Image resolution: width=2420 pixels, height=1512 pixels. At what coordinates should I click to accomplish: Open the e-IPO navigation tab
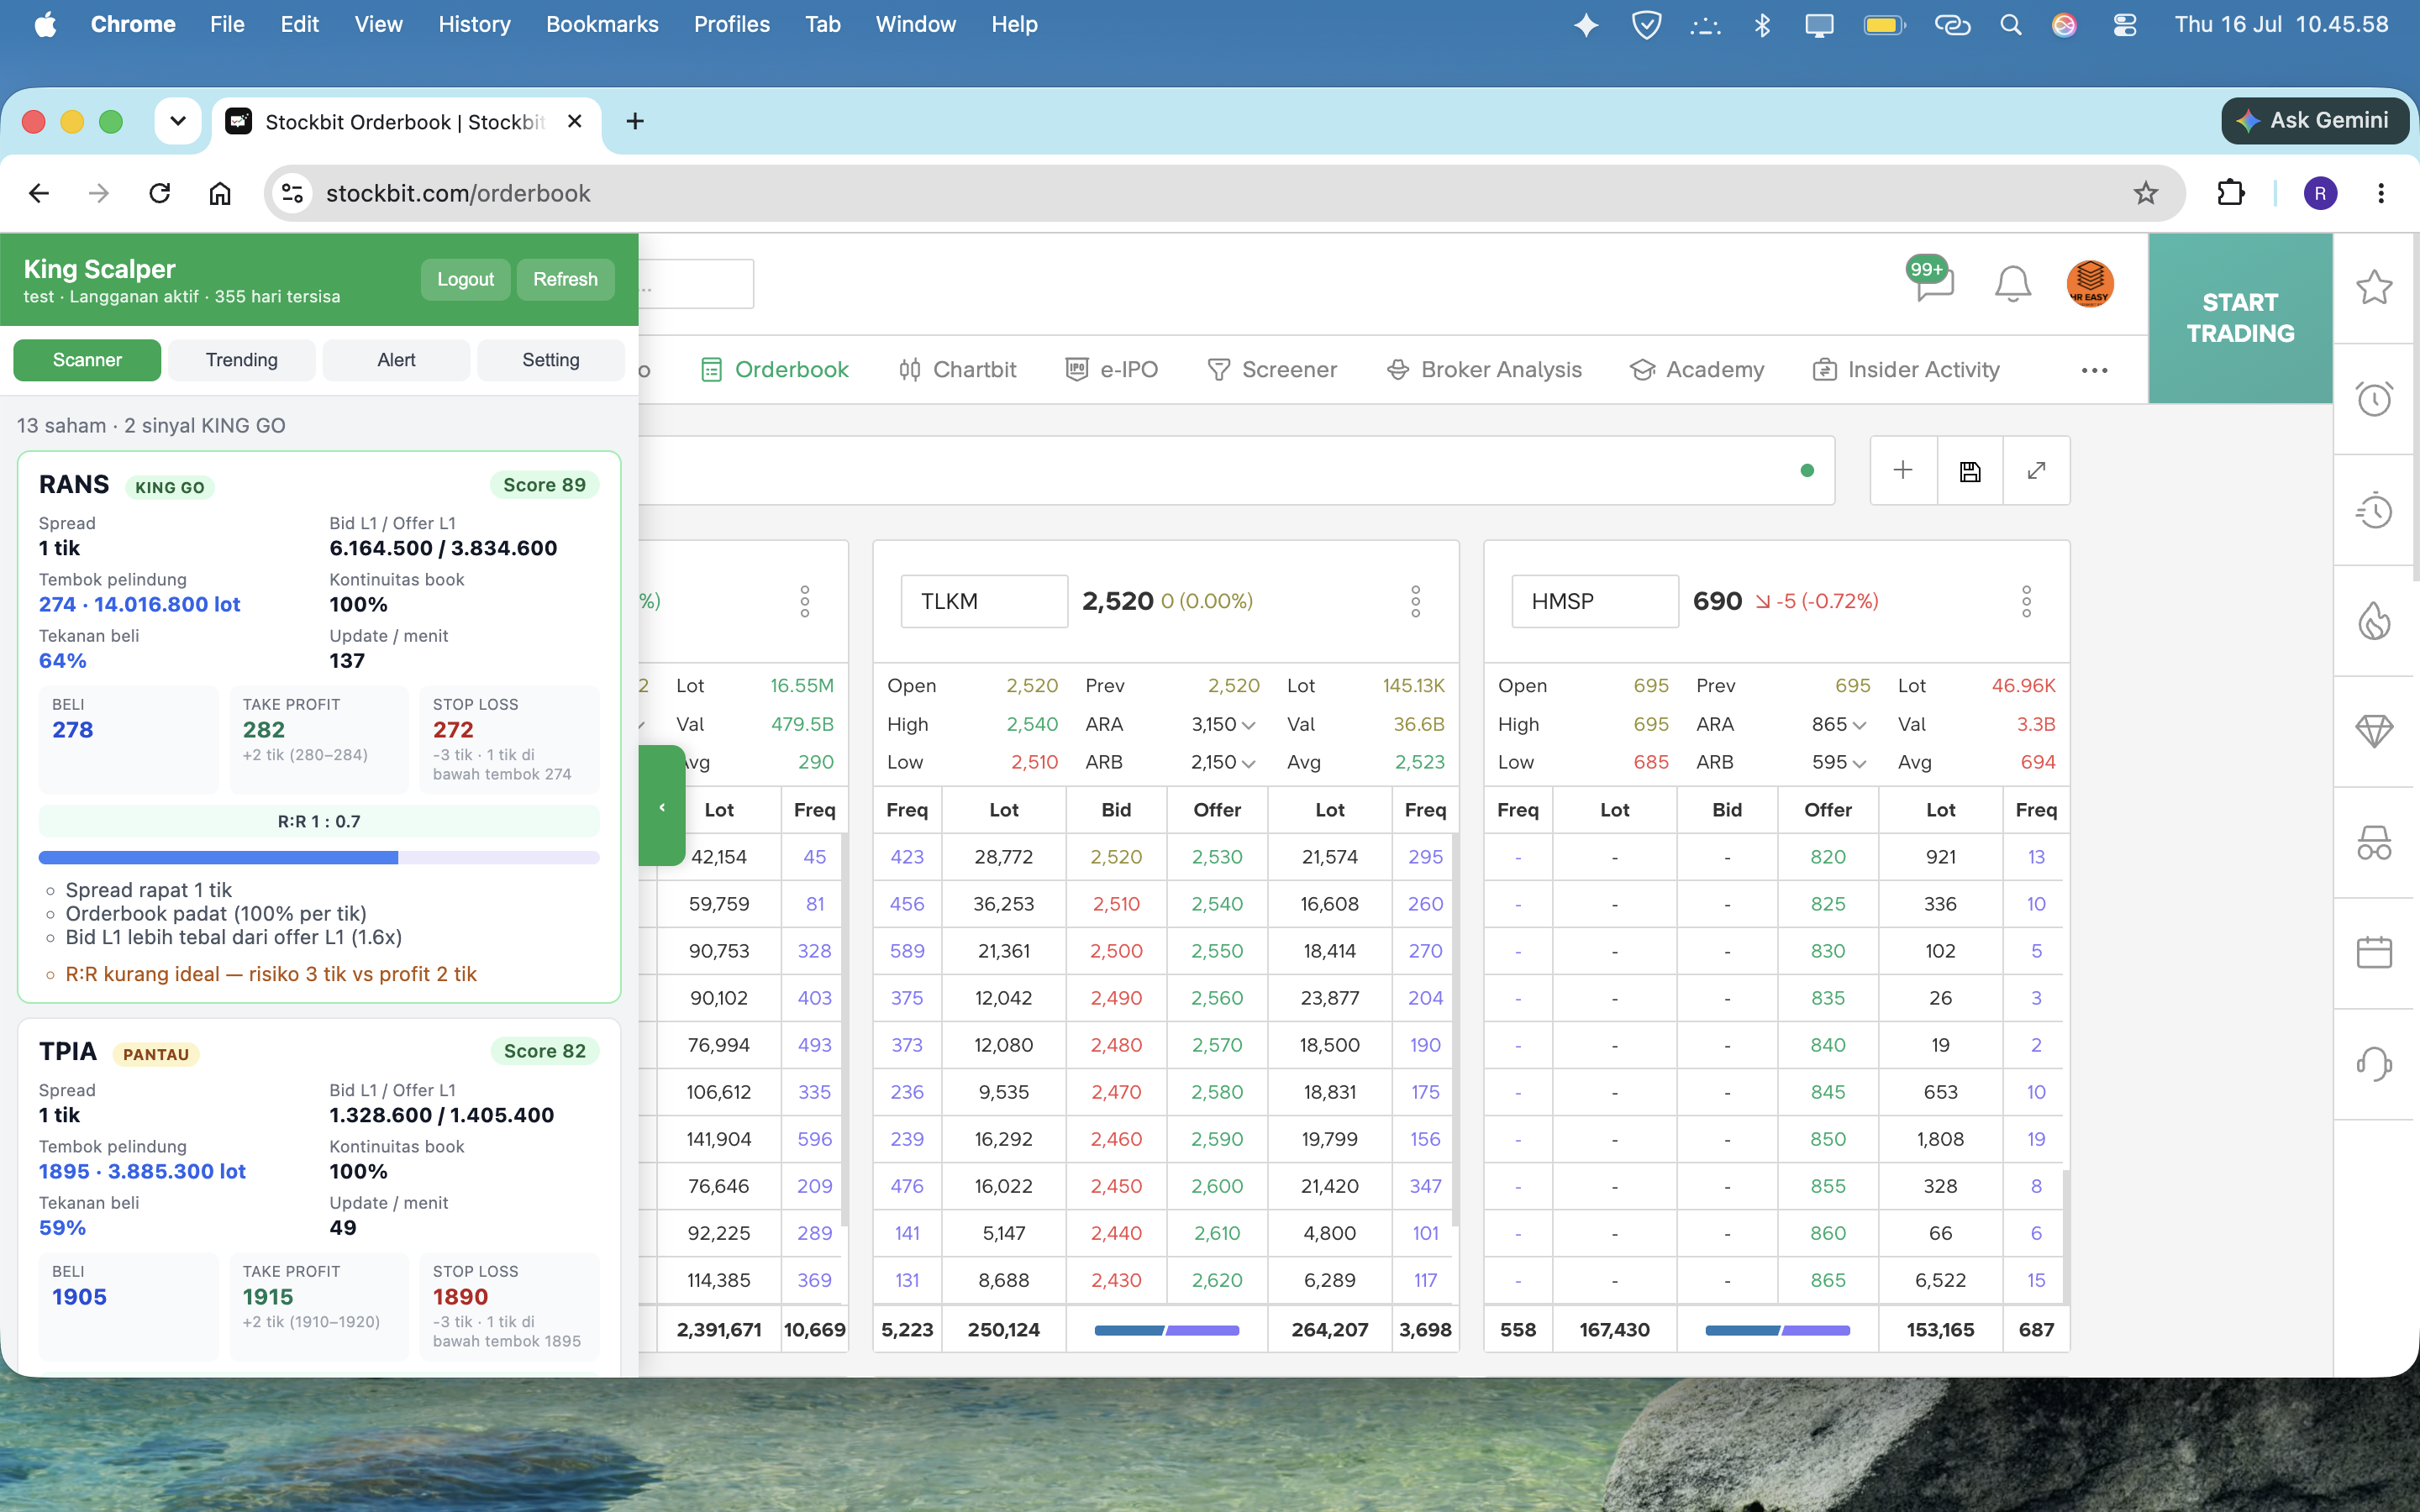(1112, 370)
